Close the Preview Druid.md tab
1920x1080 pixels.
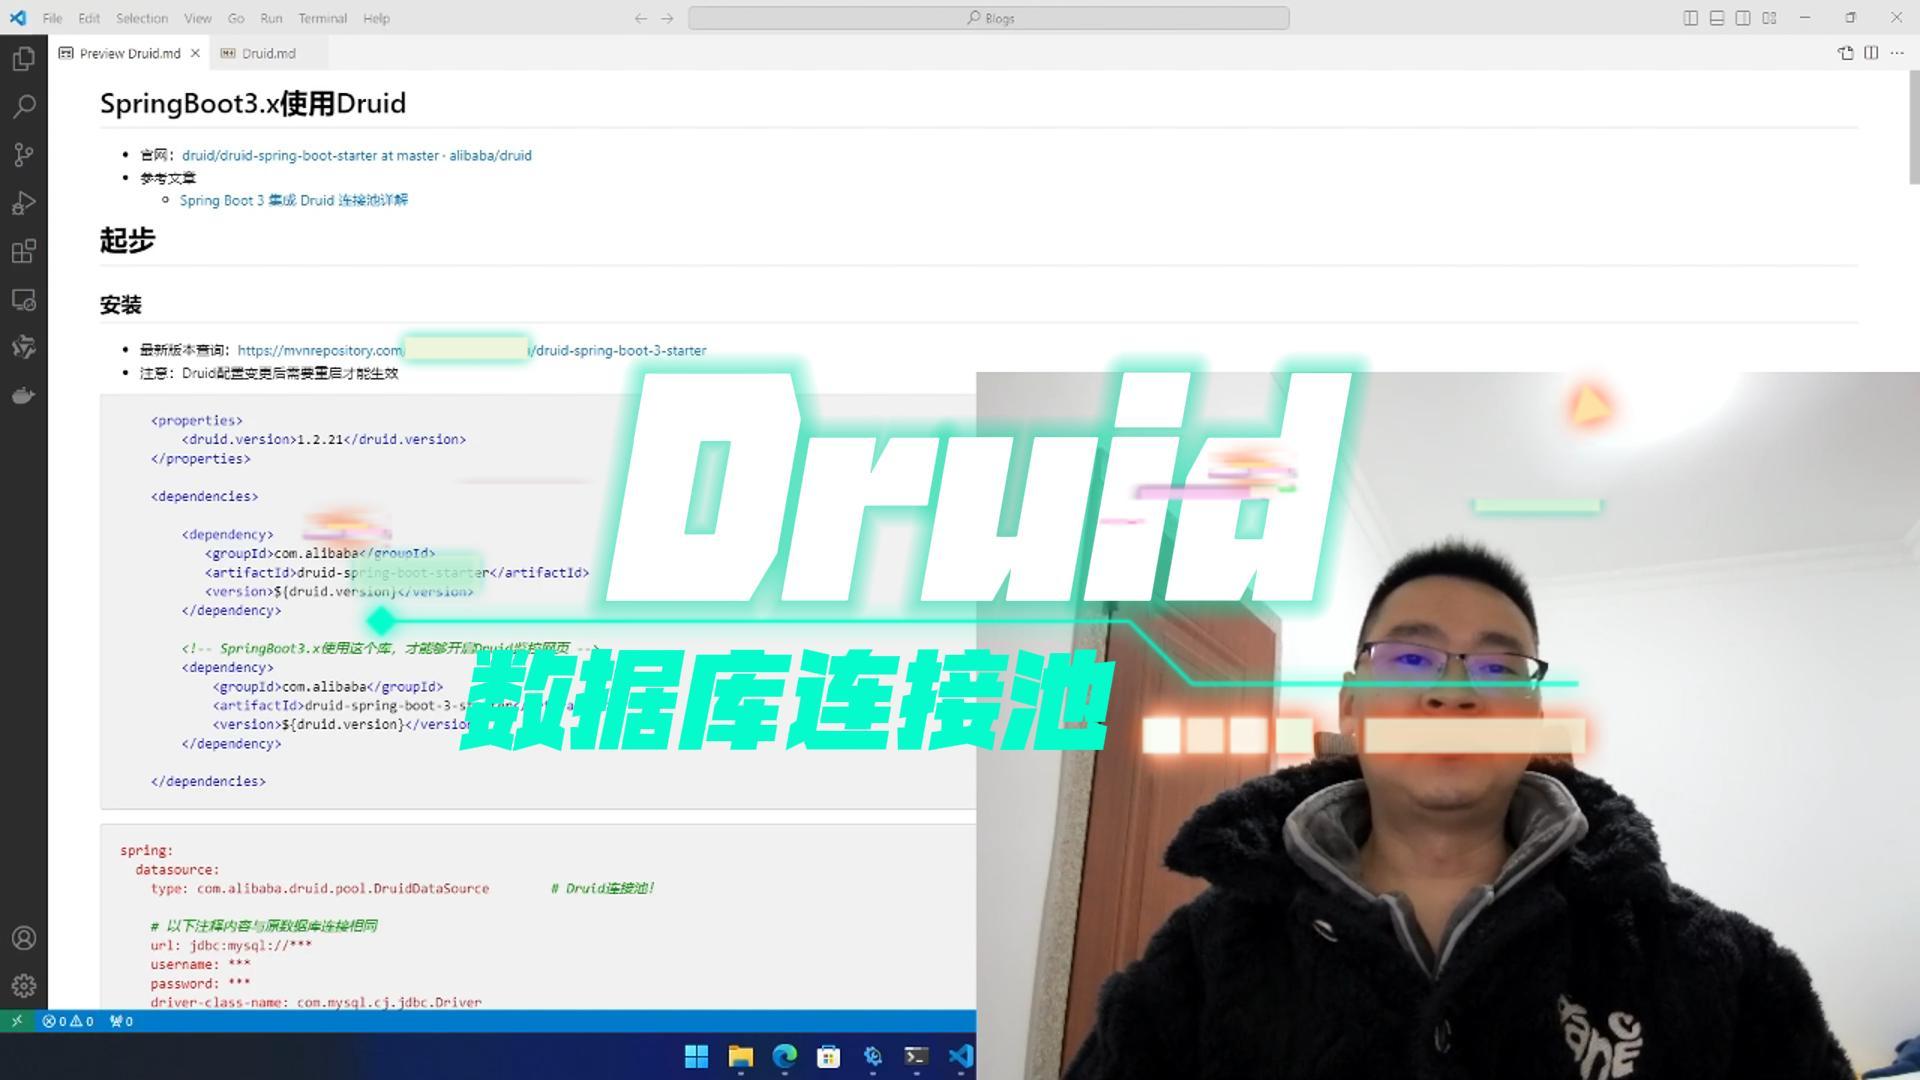click(195, 53)
